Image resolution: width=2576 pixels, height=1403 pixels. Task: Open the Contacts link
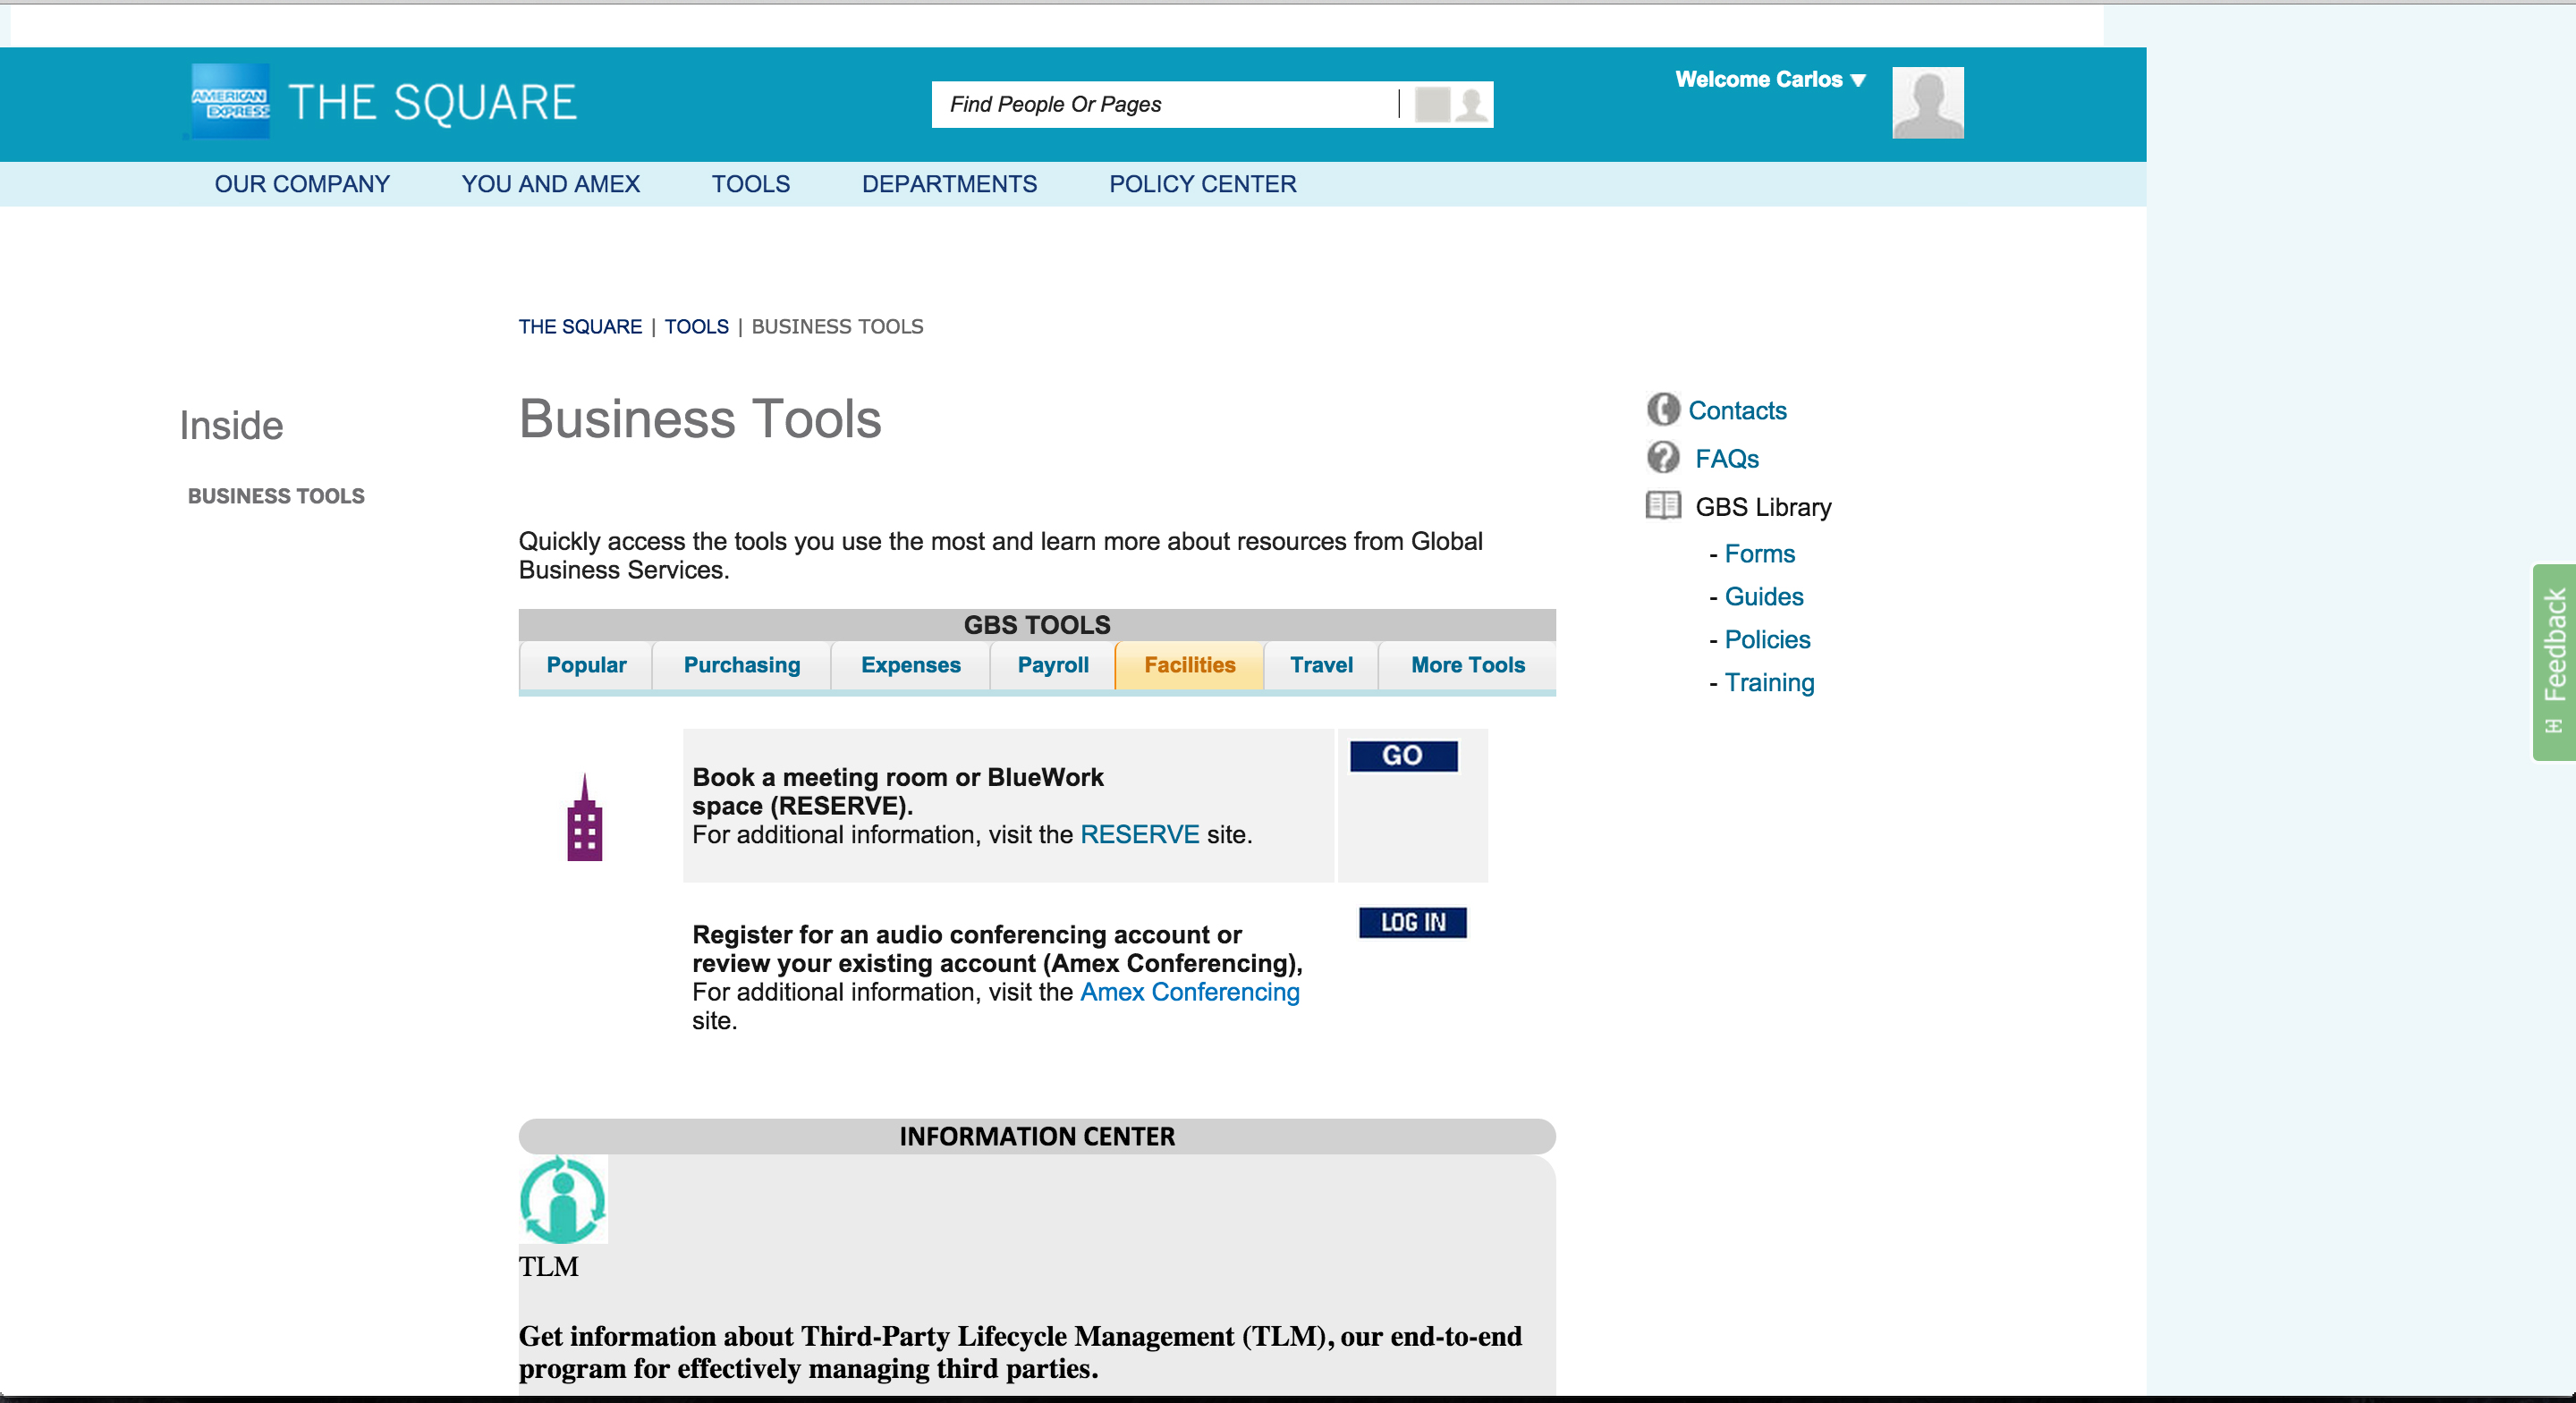[1737, 410]
